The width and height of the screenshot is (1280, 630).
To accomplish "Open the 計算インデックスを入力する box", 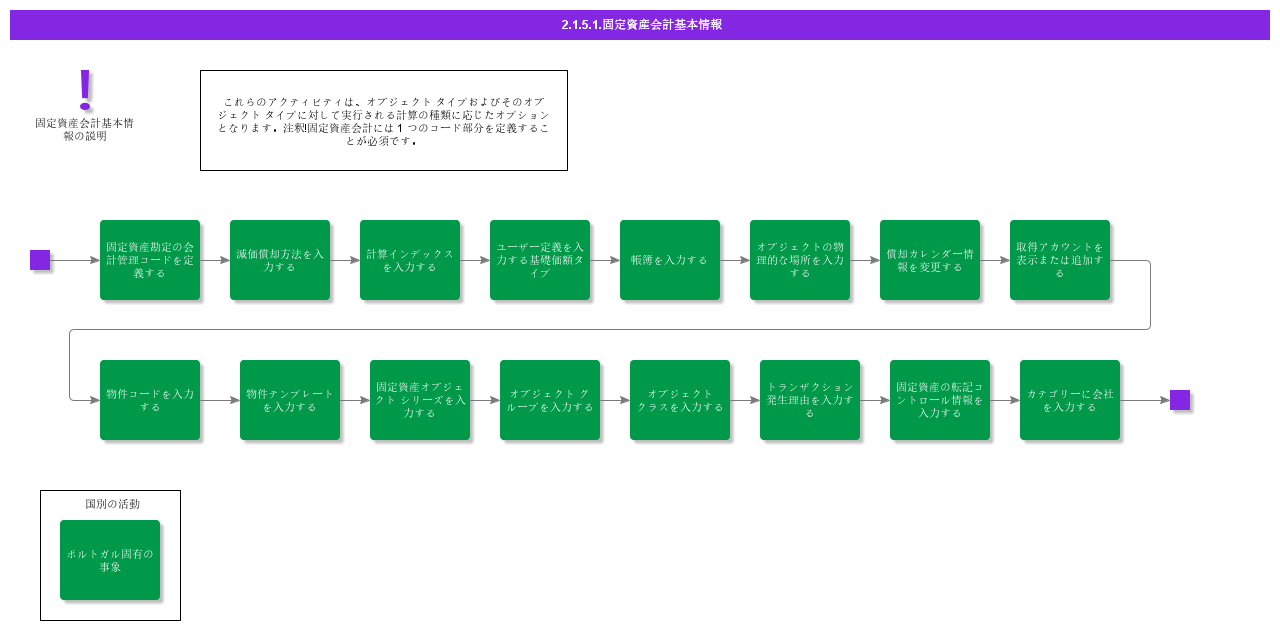I will [x=410, y=260].
